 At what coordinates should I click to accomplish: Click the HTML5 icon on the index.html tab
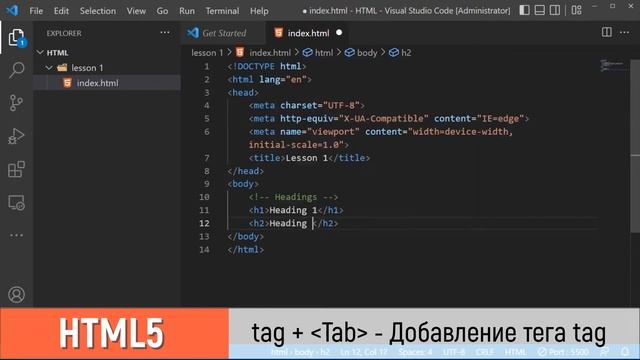[278, 33]
